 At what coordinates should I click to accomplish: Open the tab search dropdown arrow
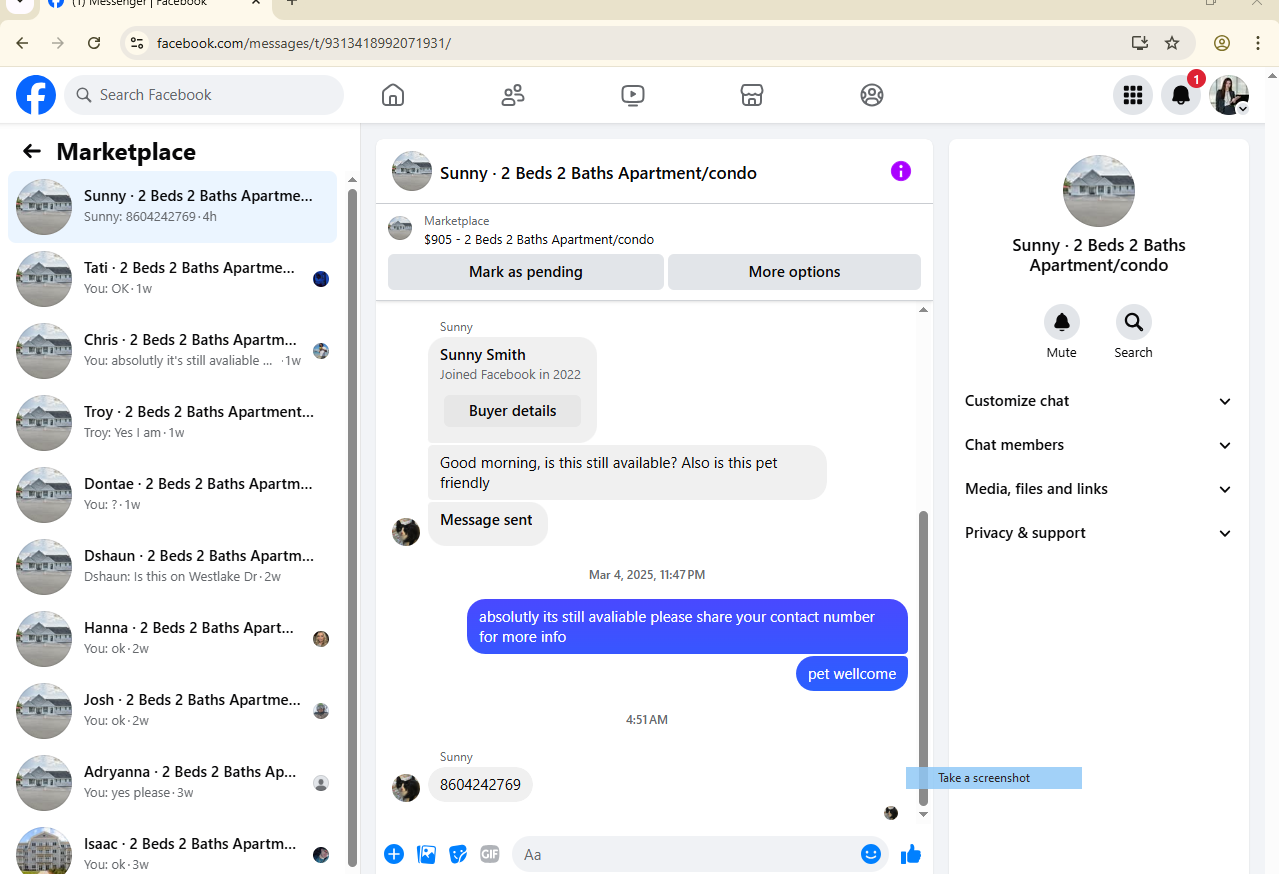(18, 3)
